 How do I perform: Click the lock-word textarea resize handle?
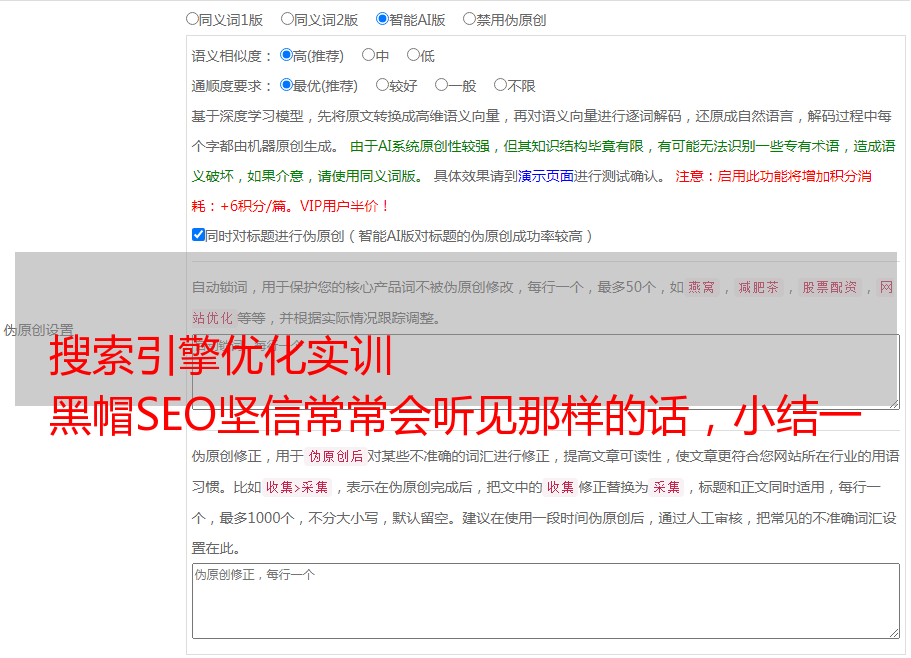tap(894, 404)
